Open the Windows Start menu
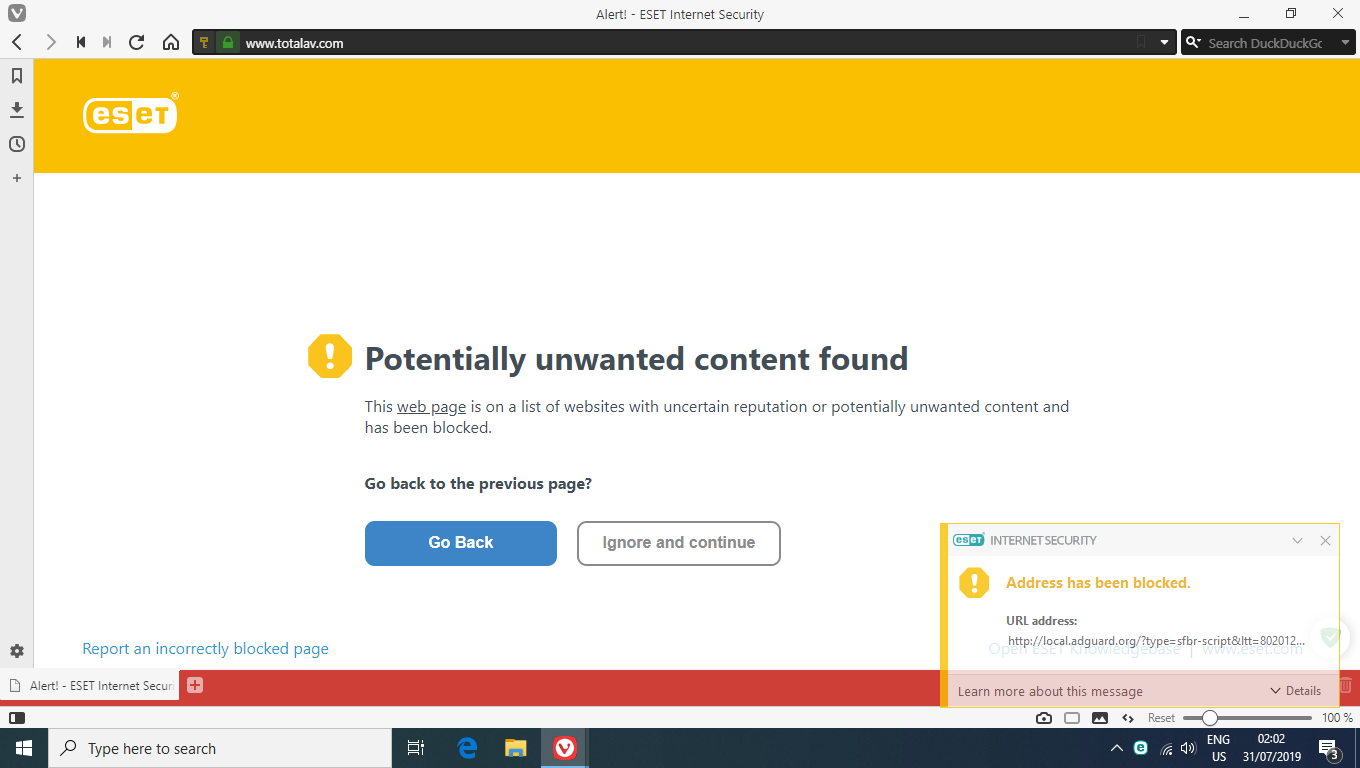 (x=24, y=748)
